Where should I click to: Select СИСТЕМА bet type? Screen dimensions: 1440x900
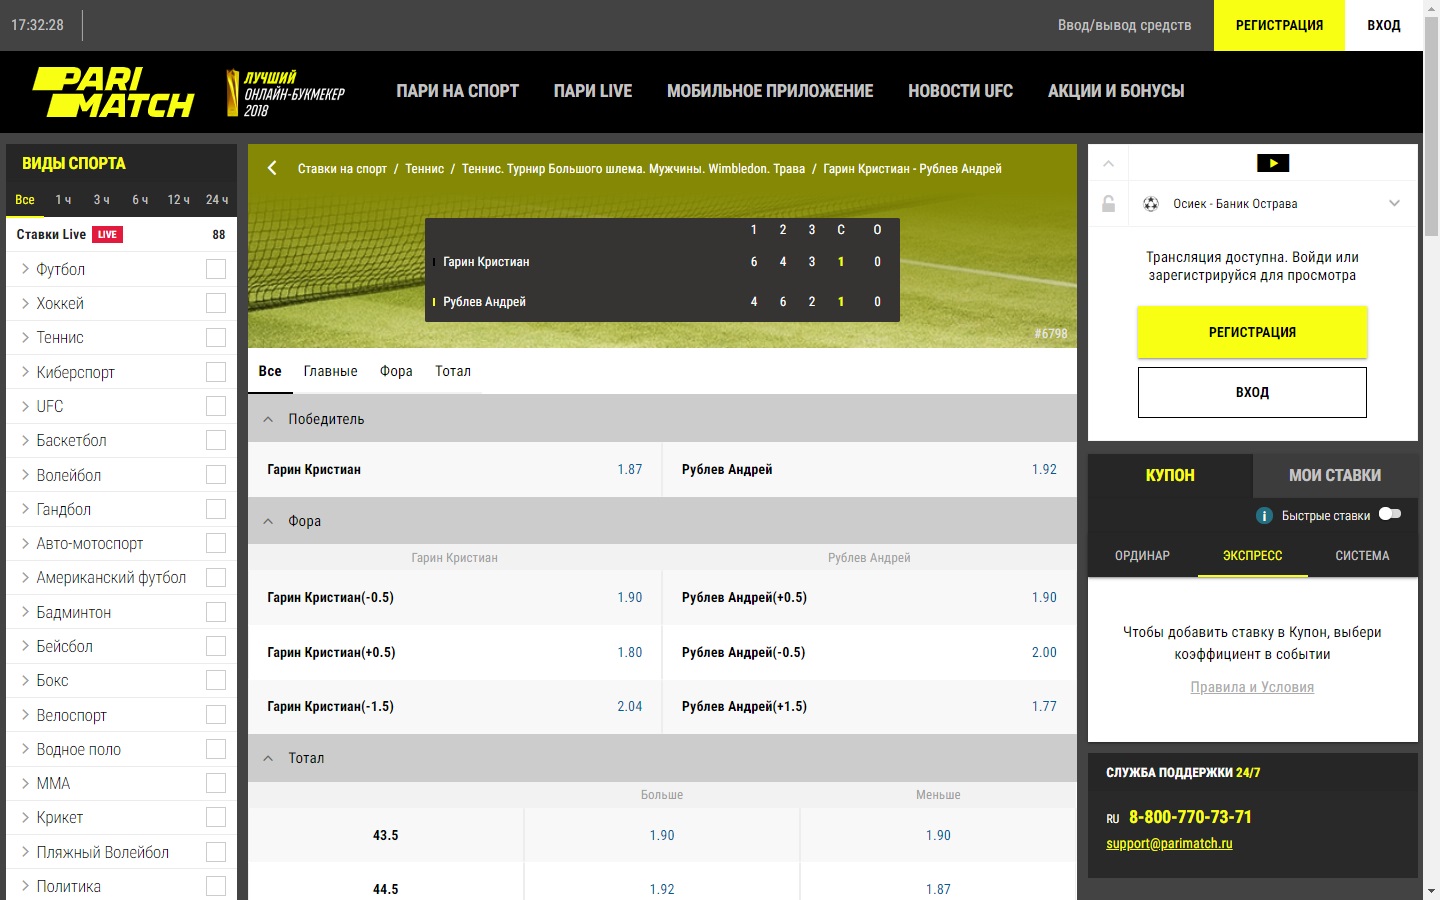pyautogui.click(x=1362, y=556)
